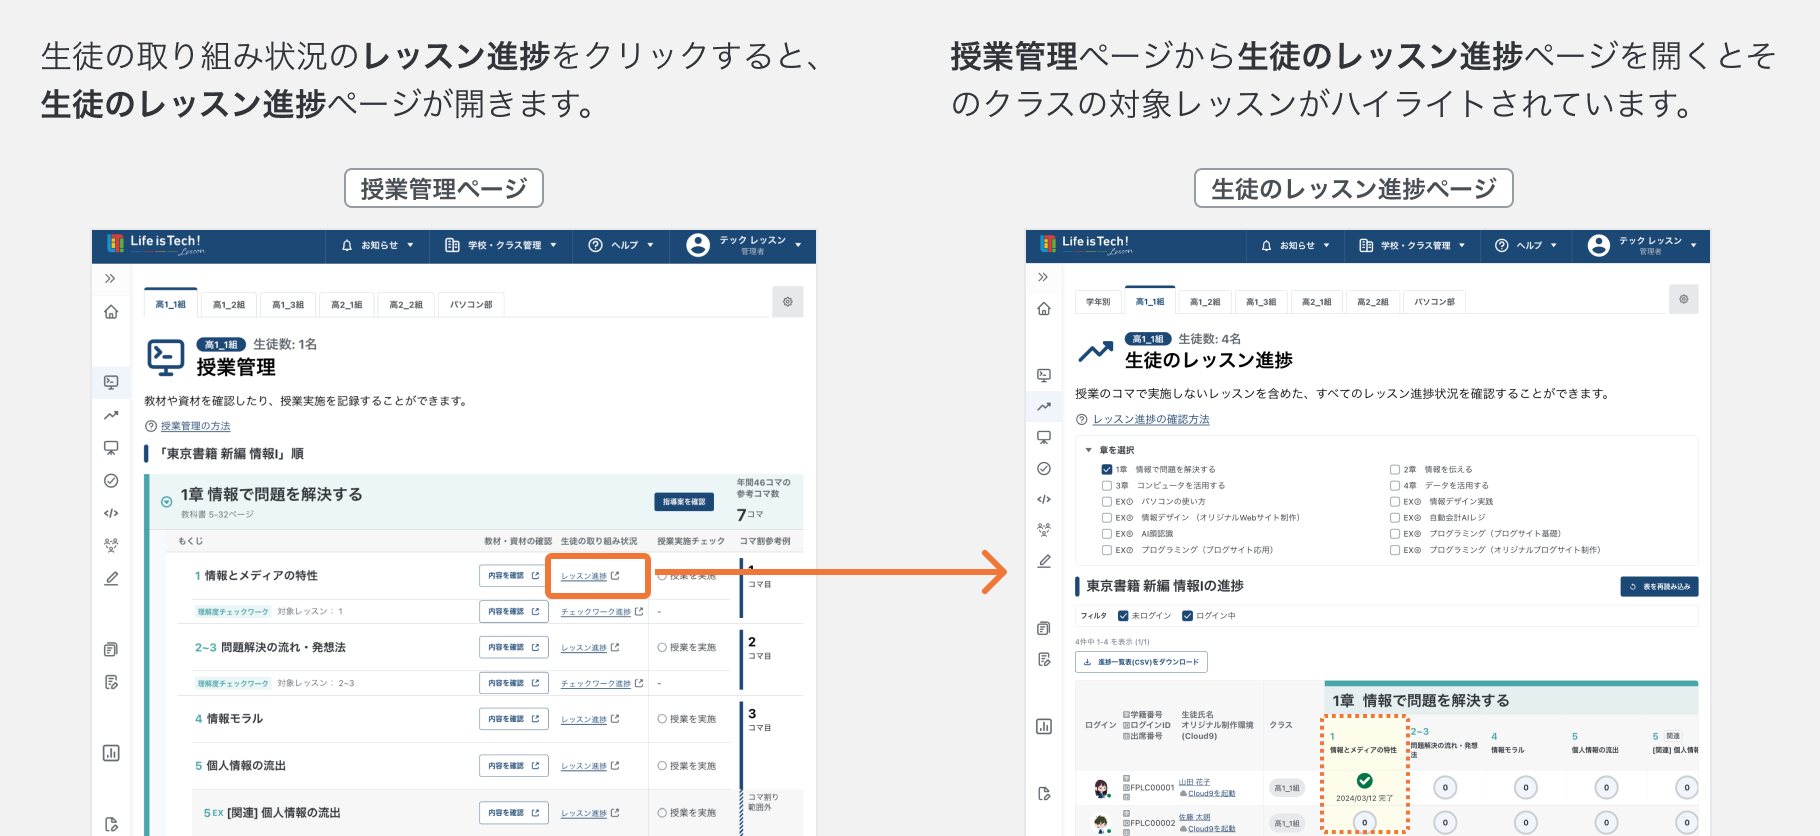Open the trend-line progress icon in the 授業管理 page sidebar
The height and width of the screenshot is (836, 1820).
click(111, 415)
